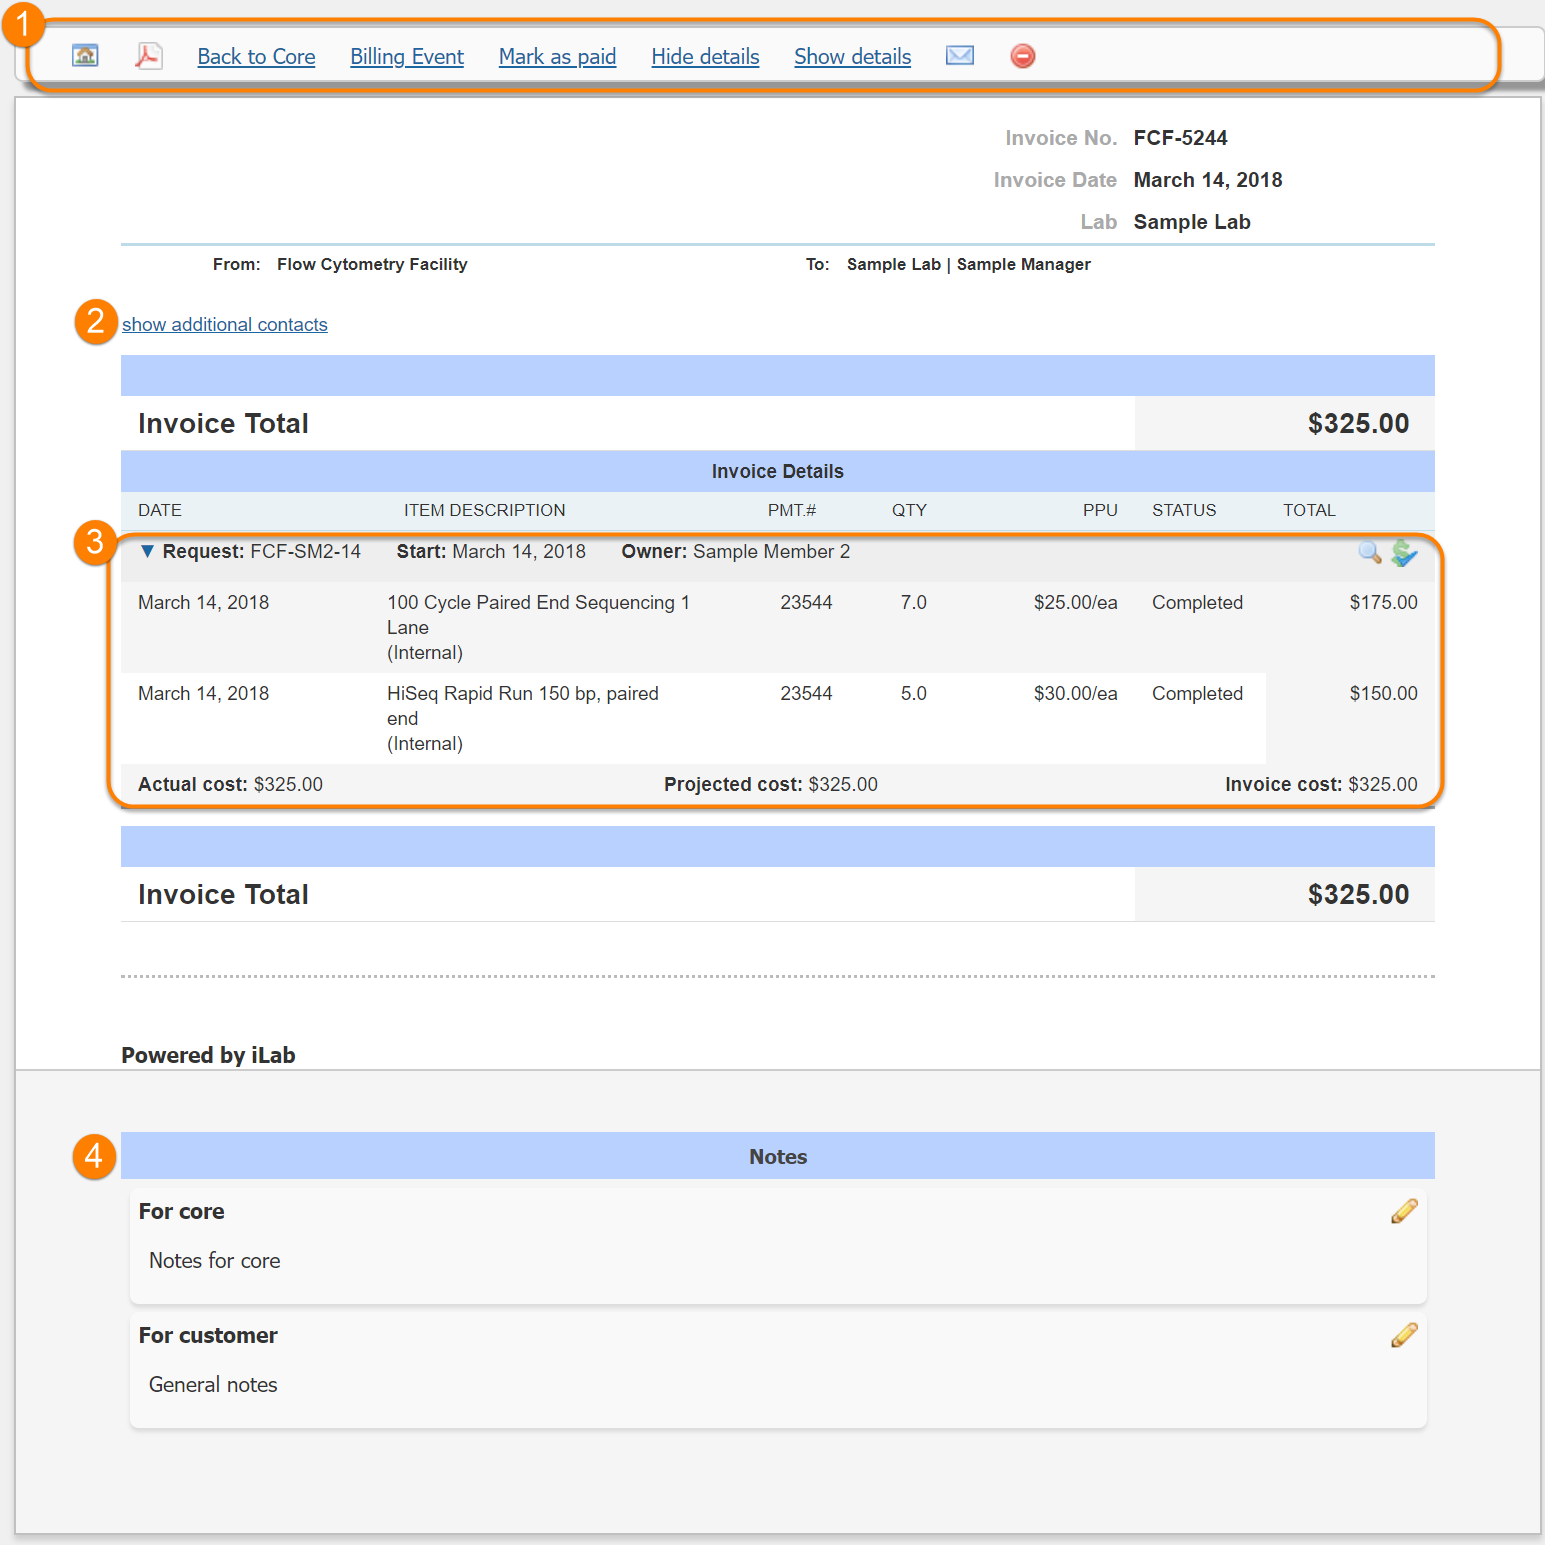Click the email envelope icon
The image size is (1545, 1545).
click(959, 56)
